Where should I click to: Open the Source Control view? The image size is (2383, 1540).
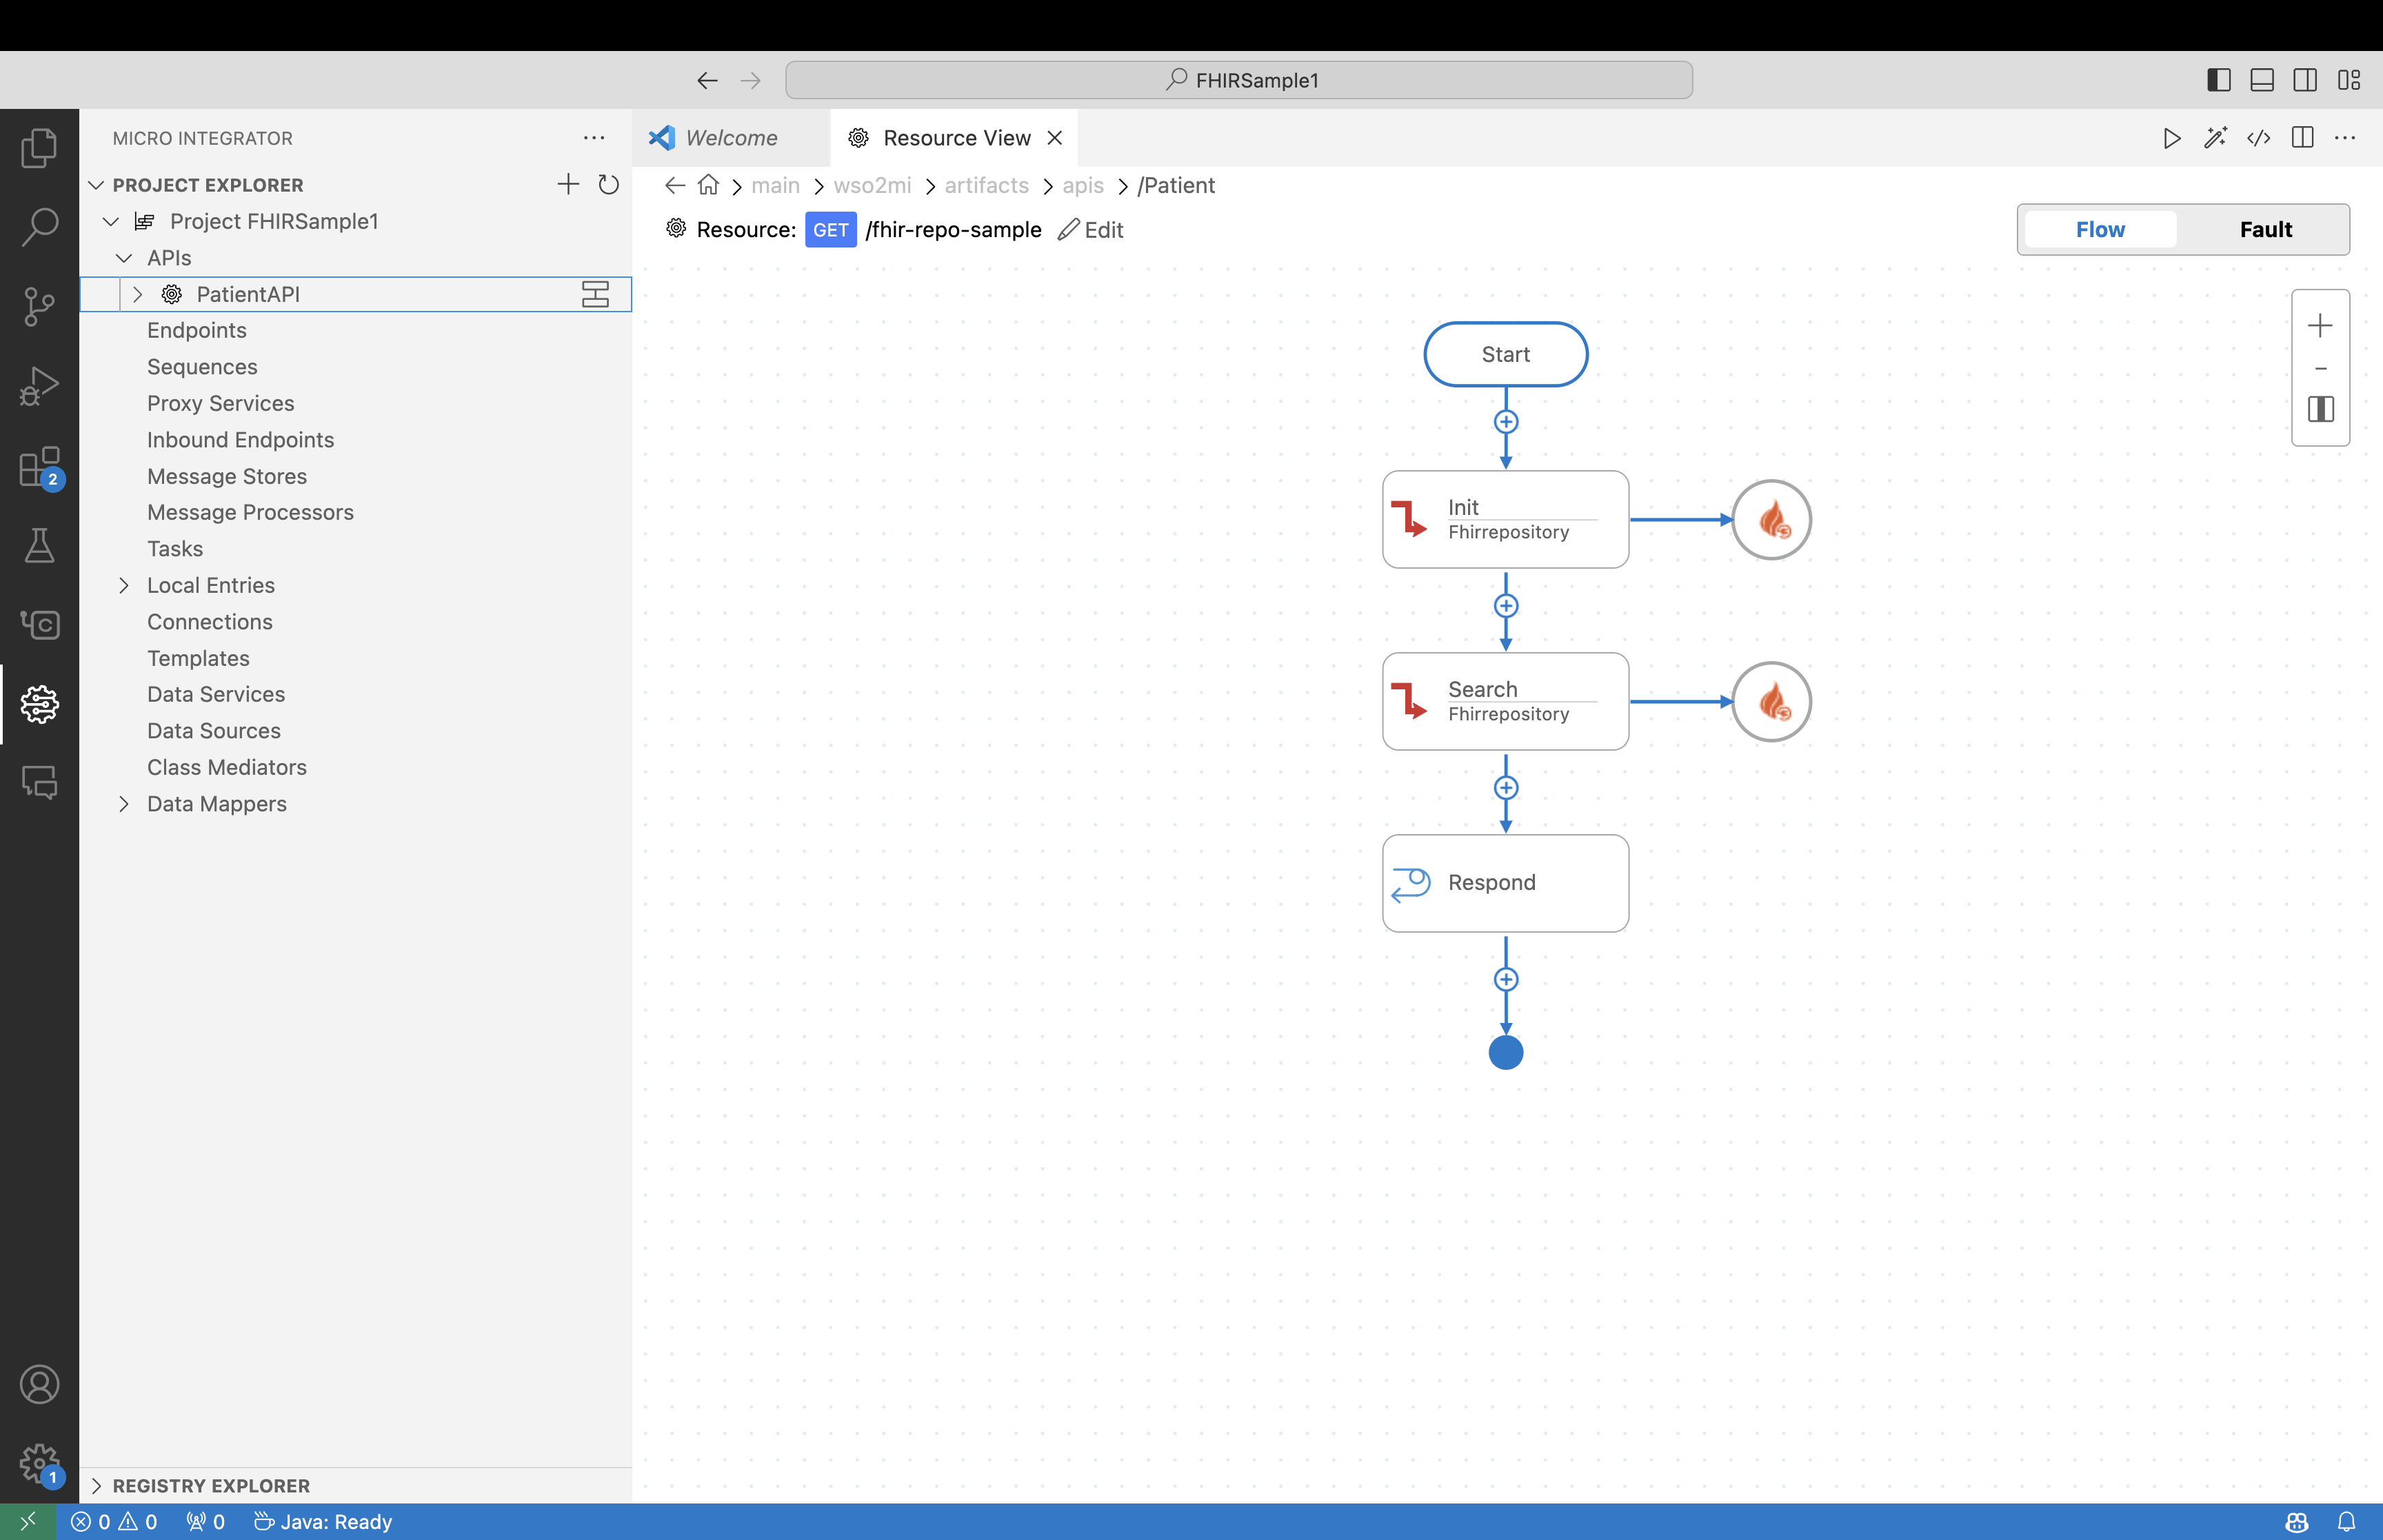click(39, 306)
